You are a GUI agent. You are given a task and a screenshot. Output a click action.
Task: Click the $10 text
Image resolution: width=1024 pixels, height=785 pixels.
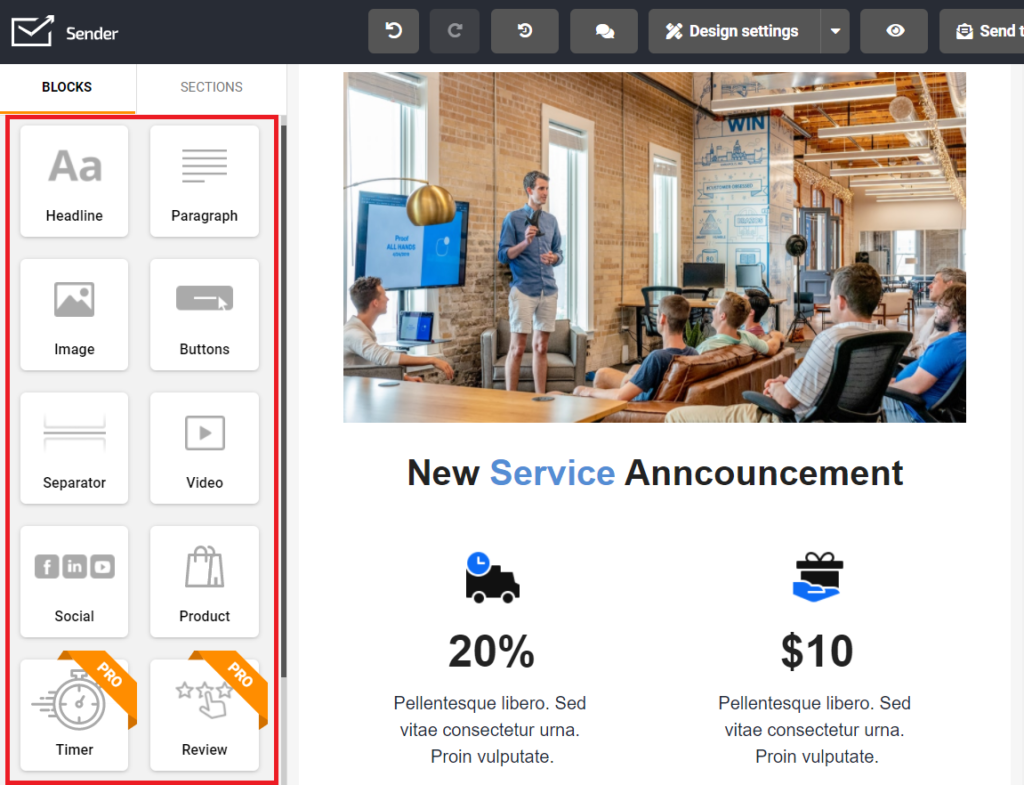point(817,651)
